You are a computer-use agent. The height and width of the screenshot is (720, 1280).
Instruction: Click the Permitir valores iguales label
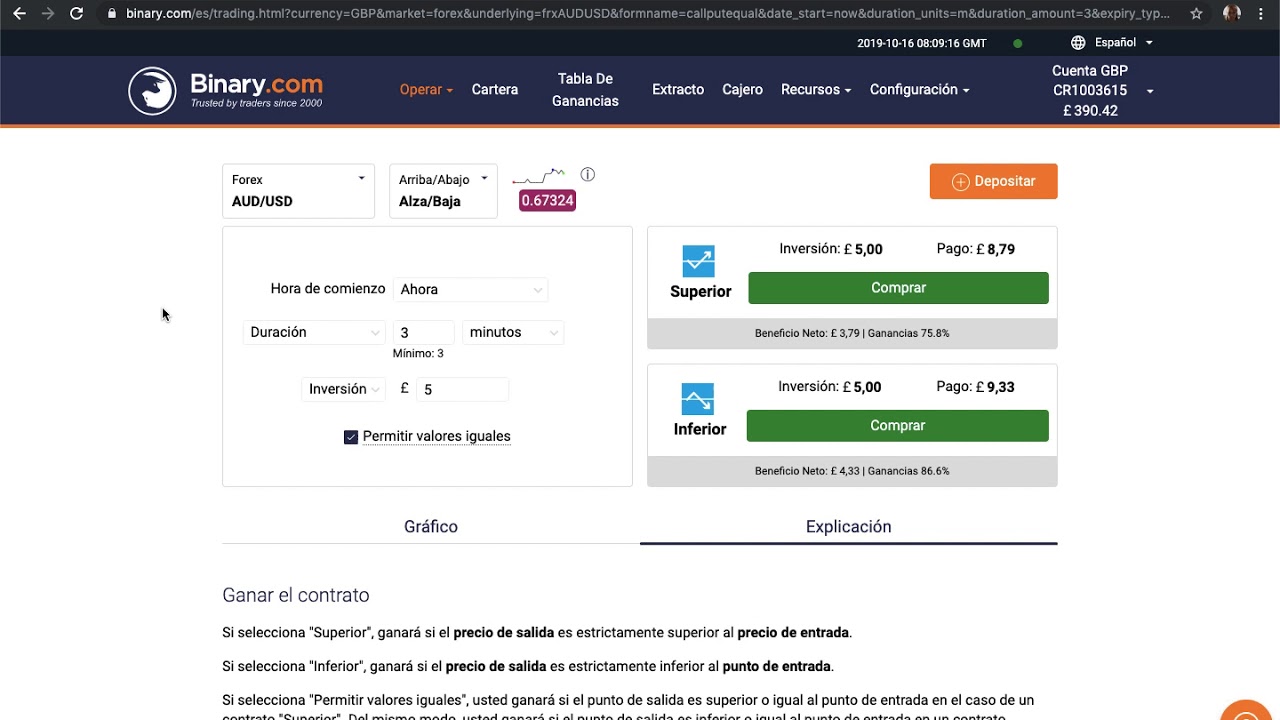437,437
